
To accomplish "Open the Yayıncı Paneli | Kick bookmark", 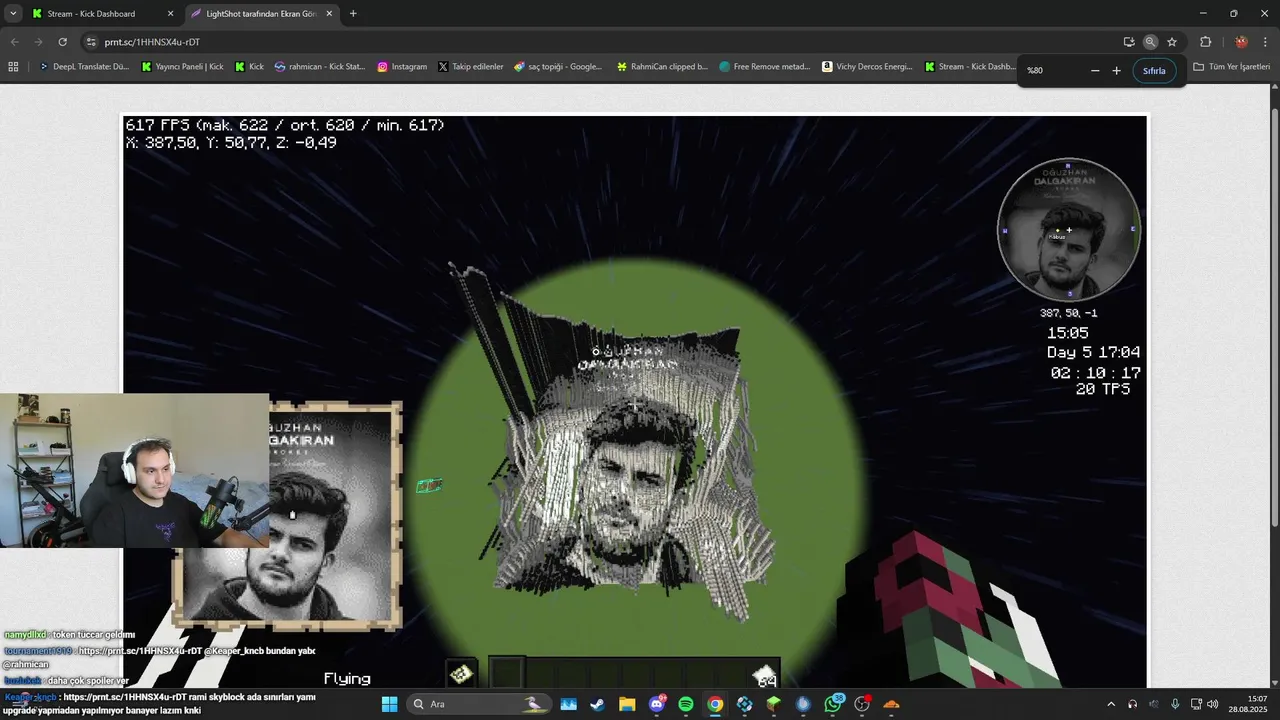I will point(182,67).
